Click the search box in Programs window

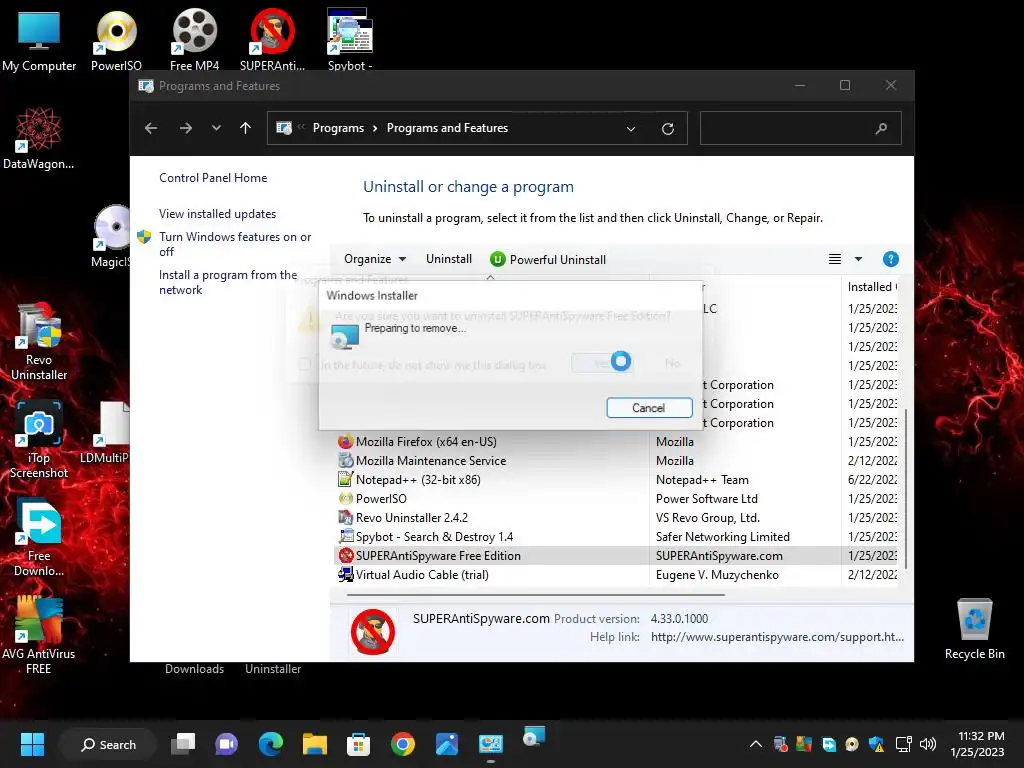click(x=801, y=128)
